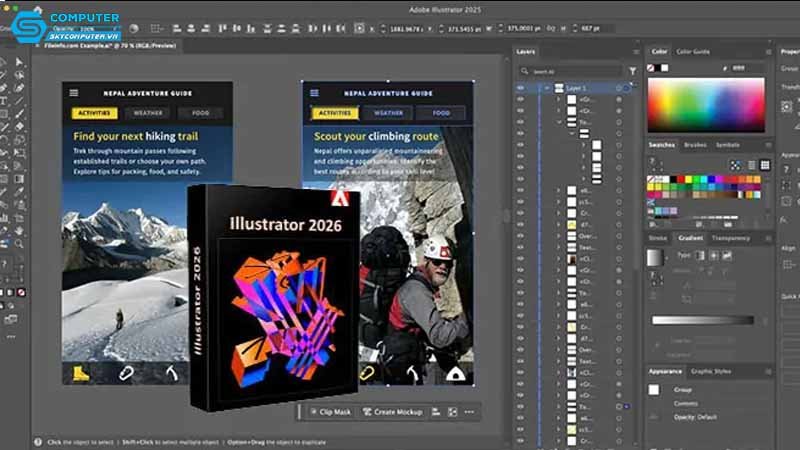
Task: Choose the red swatch in Swatches panel
Action: (681, 179)
